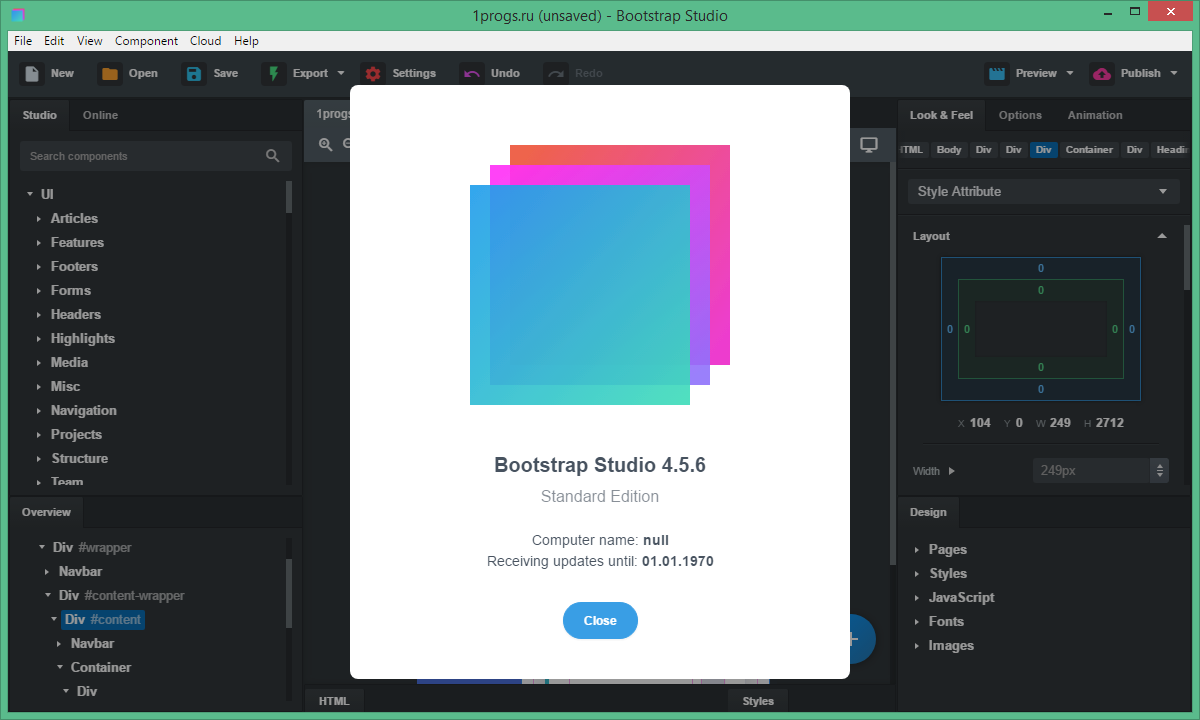This screenshot has height=720, width=1200.
Task: Click the Export lightning bolt icon
Action: click(x=272, y=72)
